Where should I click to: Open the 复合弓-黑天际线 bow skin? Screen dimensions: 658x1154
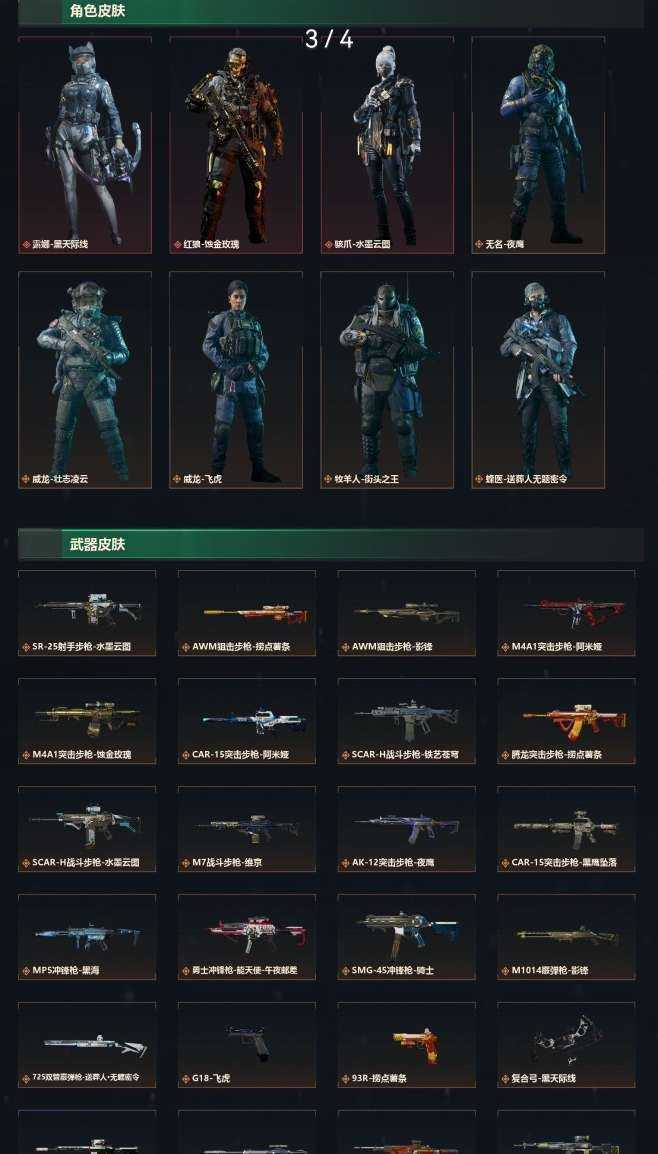566,1045
